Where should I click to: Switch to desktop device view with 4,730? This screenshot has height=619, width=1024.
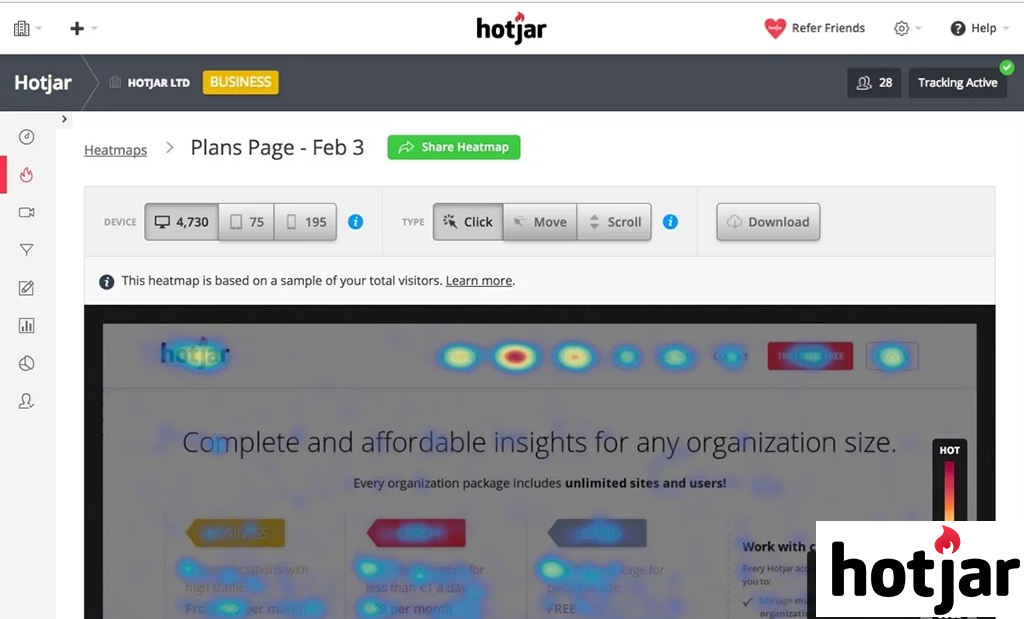[x=181, y=222]
